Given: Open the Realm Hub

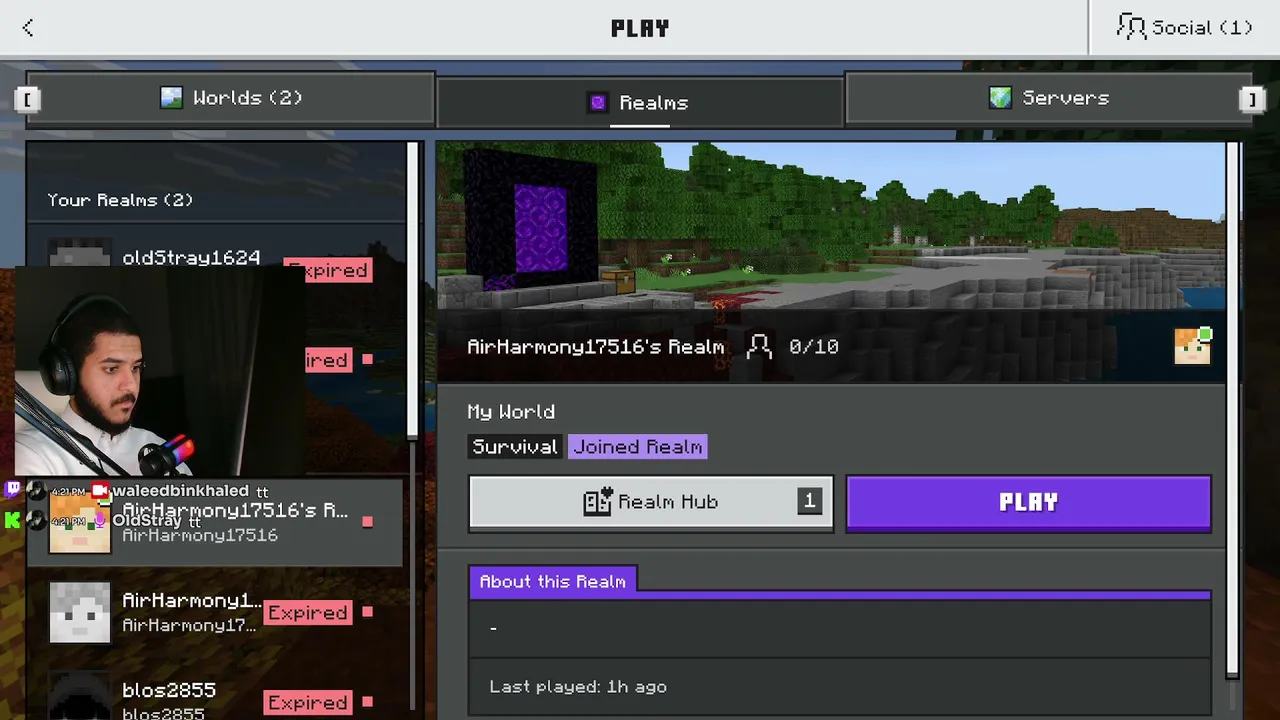Looking at the screenshot, I should [651, 502].
